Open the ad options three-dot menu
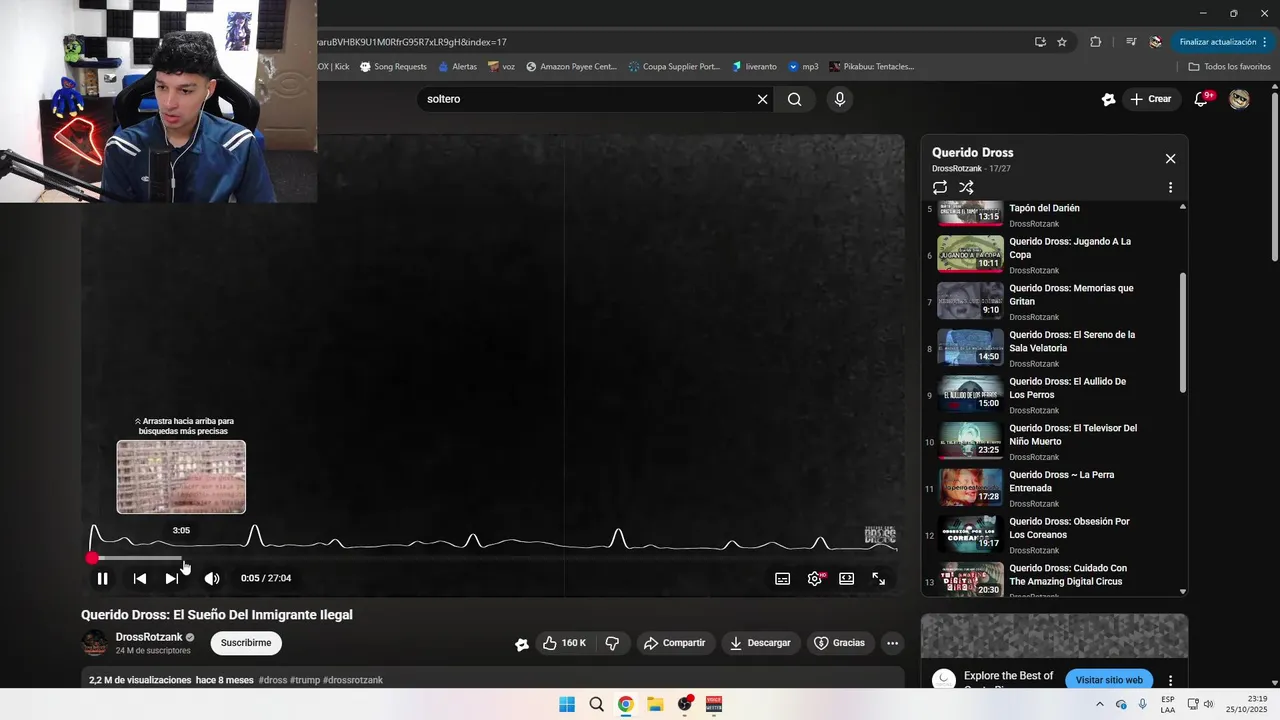Image resolution: width=1280 pixels, height=720 pixels. point(1170,681)
